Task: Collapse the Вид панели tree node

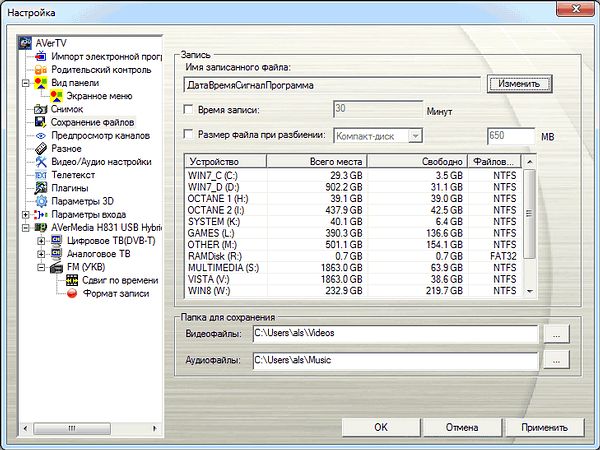Action: coord(26,83)
